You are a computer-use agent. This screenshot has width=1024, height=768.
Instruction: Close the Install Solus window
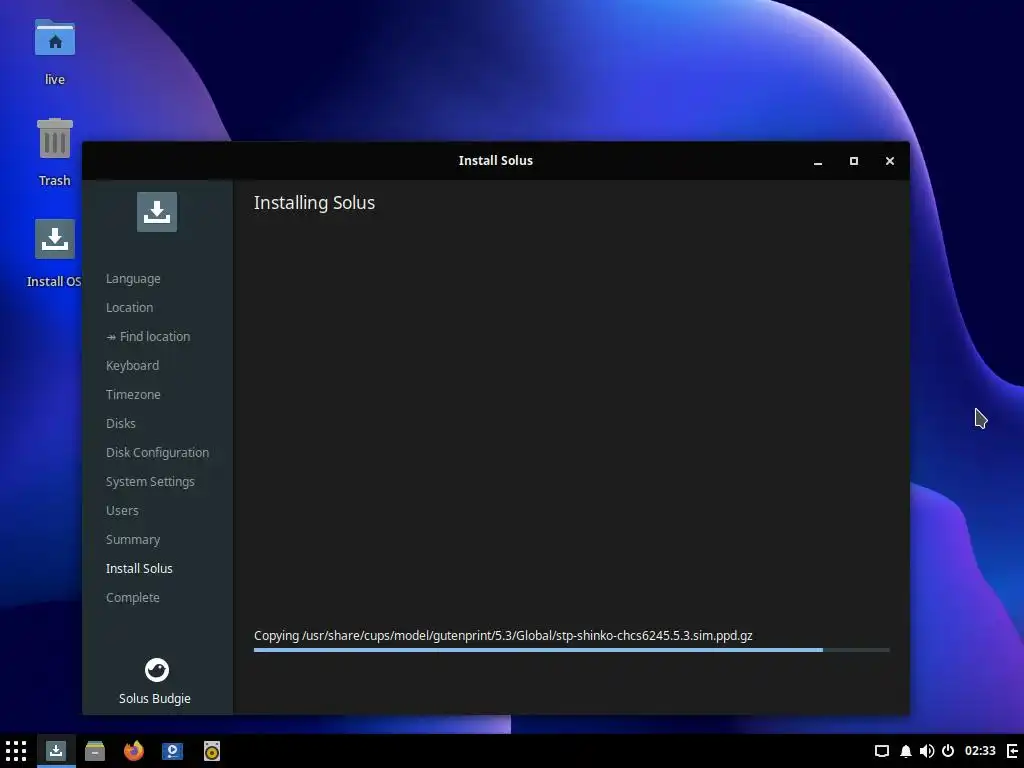889,161
